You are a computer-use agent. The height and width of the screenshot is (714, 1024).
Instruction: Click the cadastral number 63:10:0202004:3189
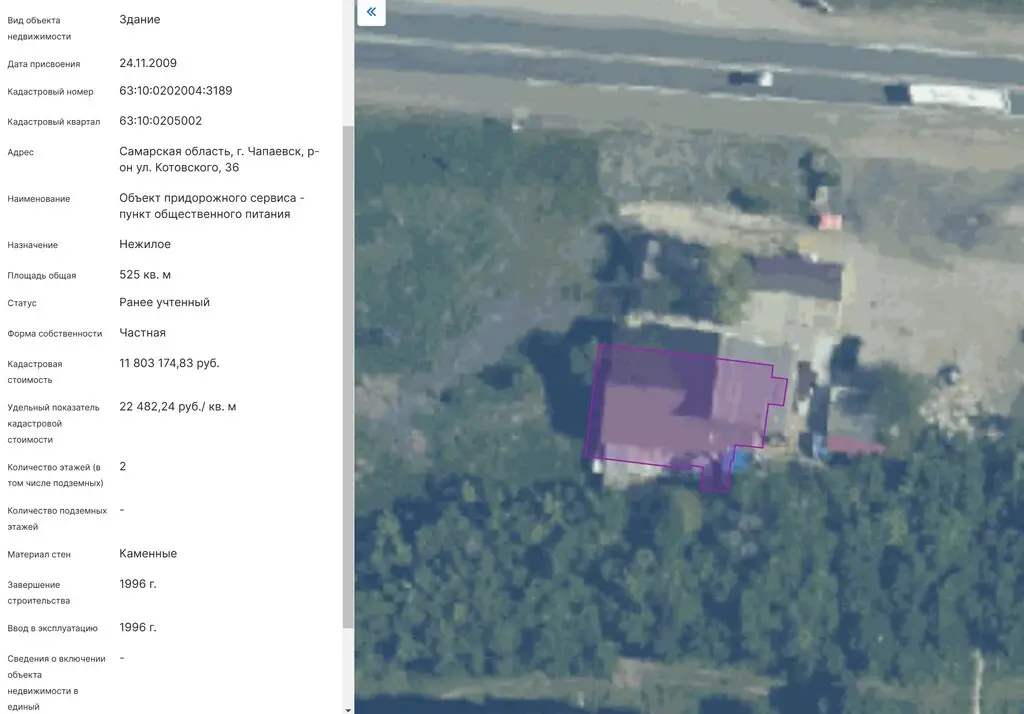pyautogui.click(x=176, y=91)
